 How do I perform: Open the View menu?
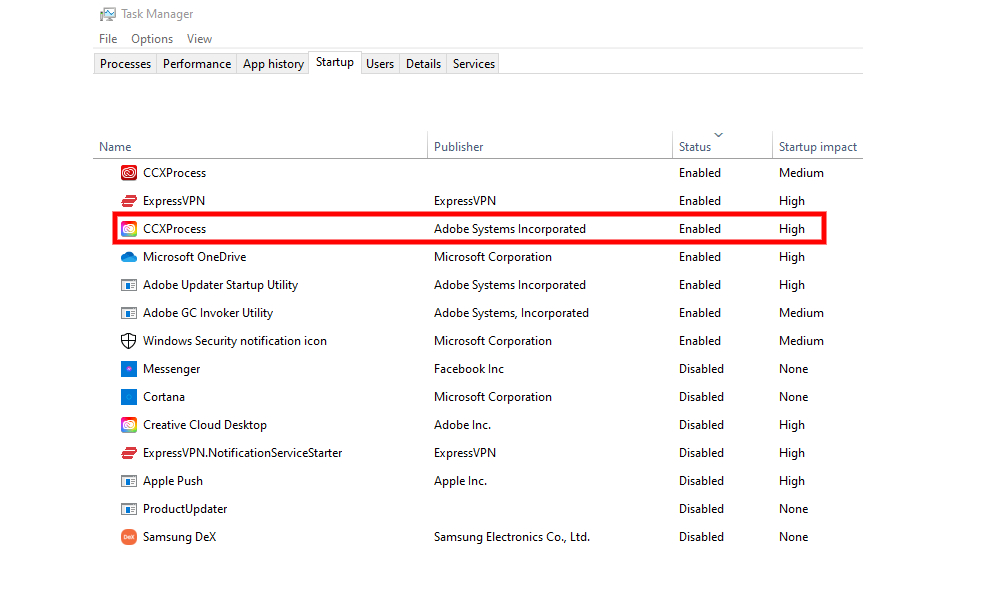pos(199,39)
